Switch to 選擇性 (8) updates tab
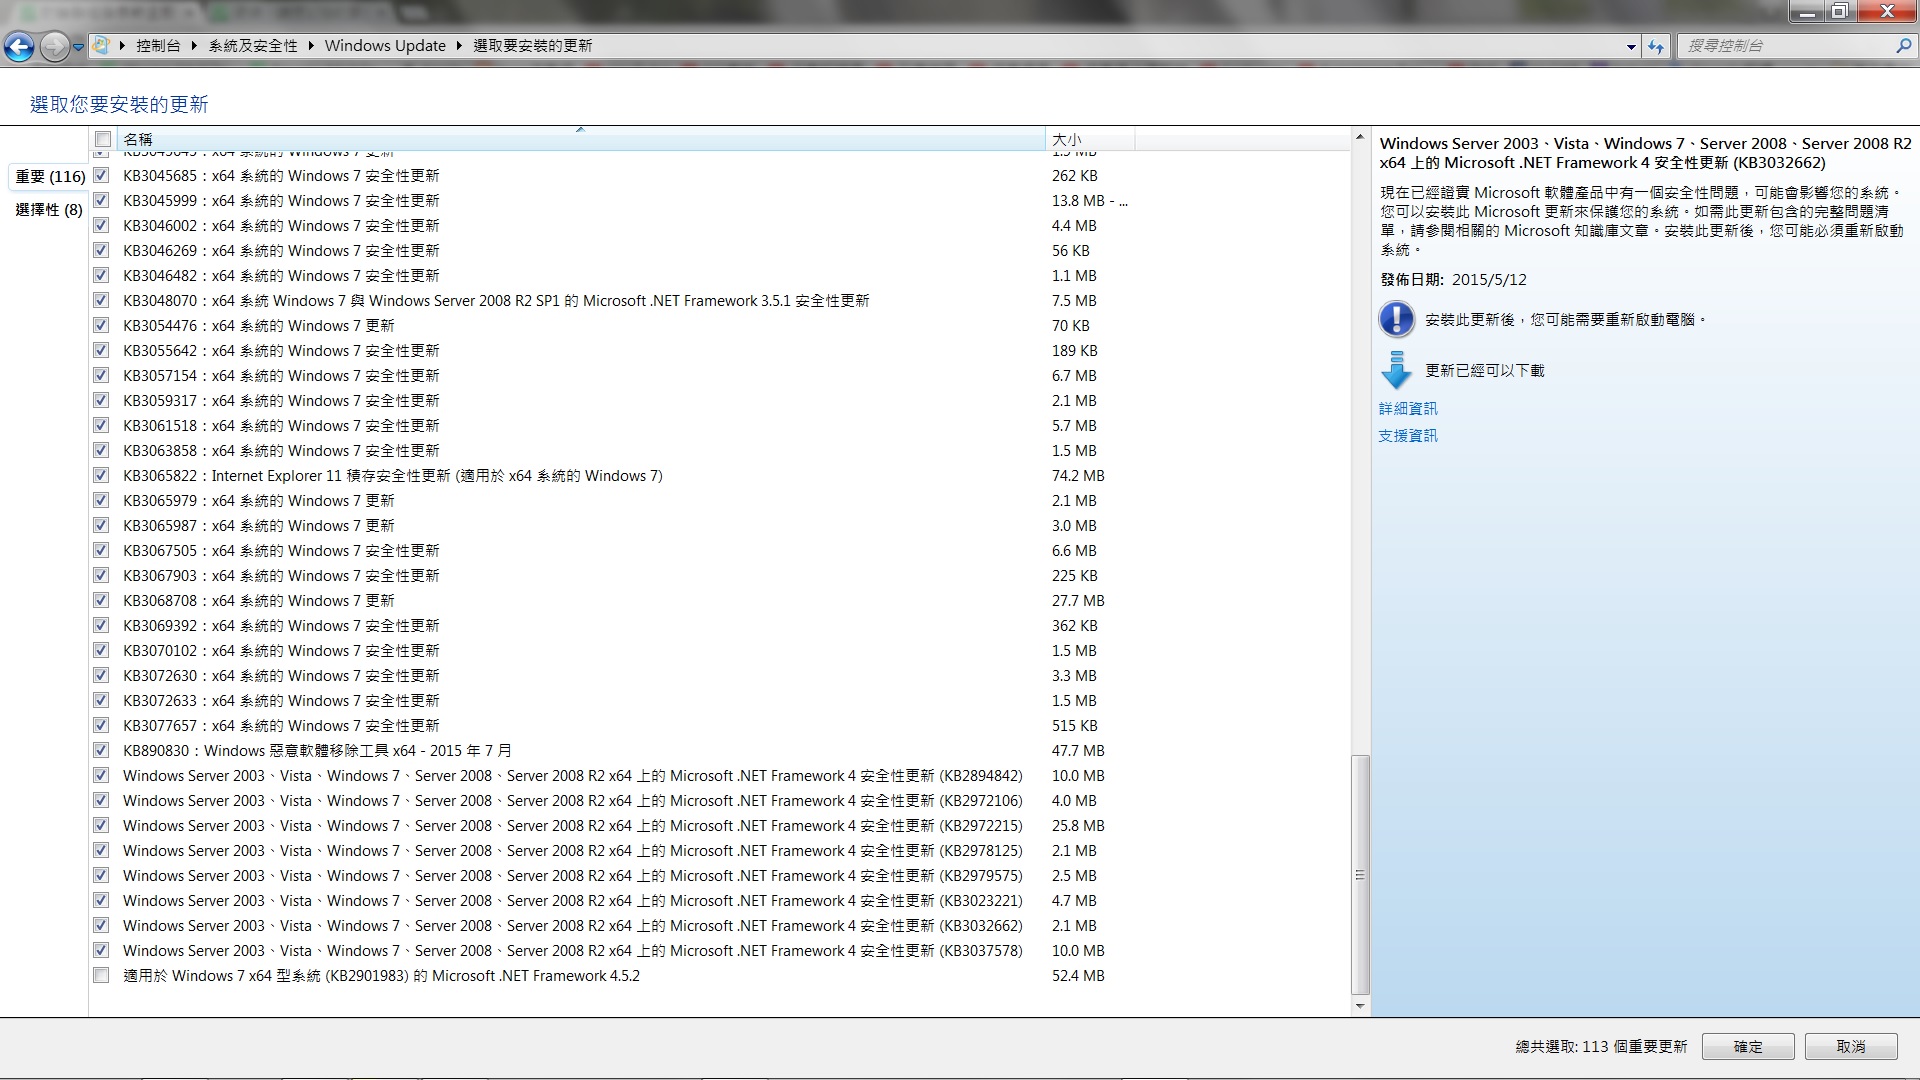The image size is (1920, 1080). 49,210
